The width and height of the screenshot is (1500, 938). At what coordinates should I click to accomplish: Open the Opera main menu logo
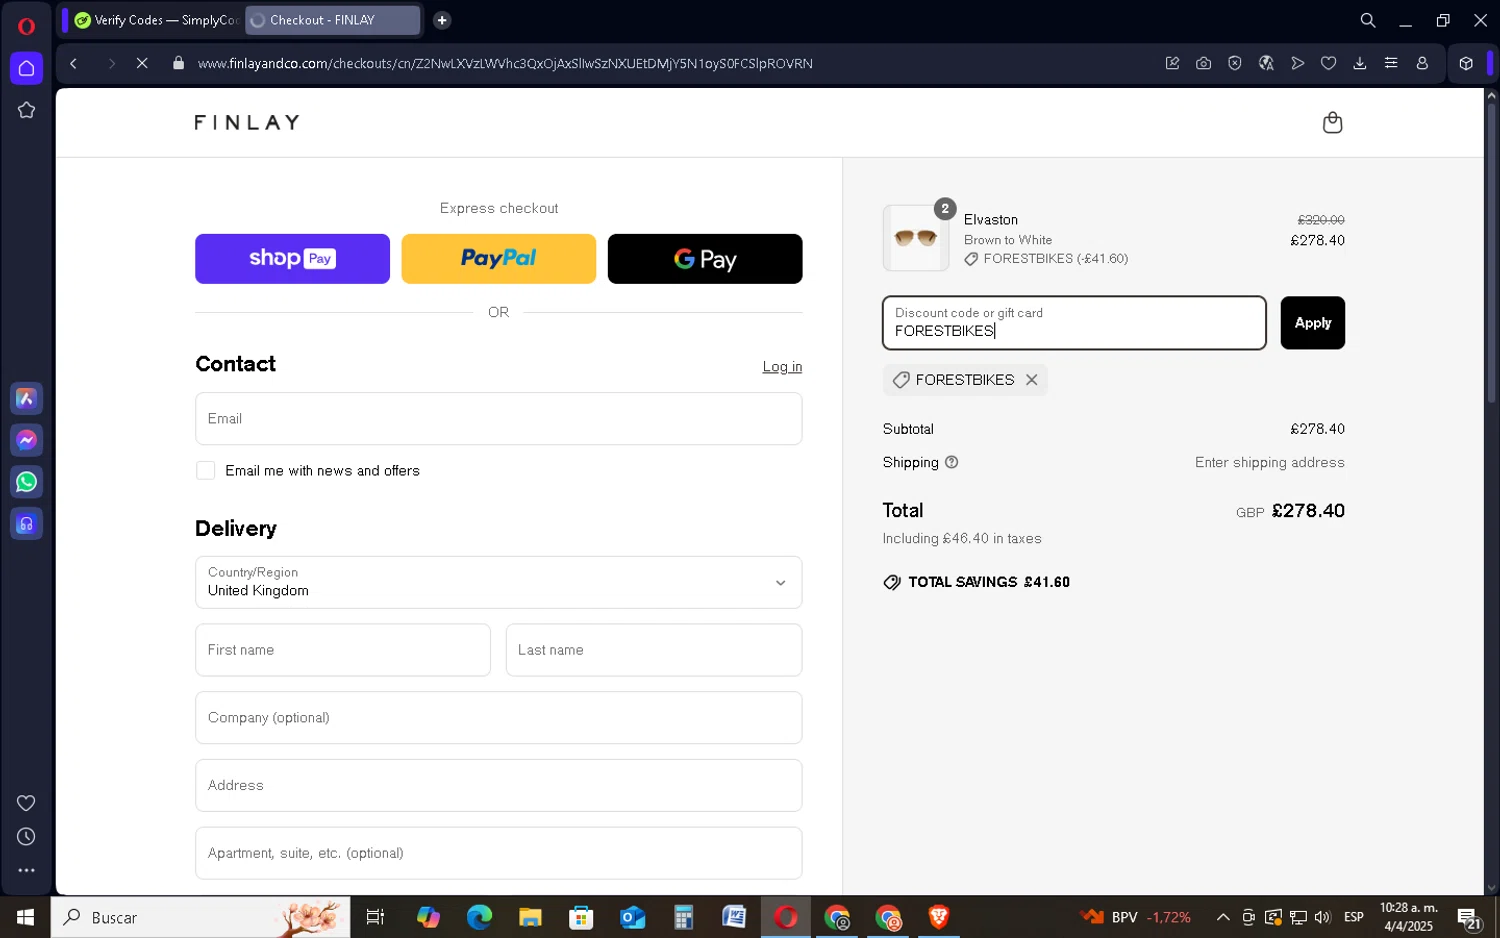pos(27,27)
